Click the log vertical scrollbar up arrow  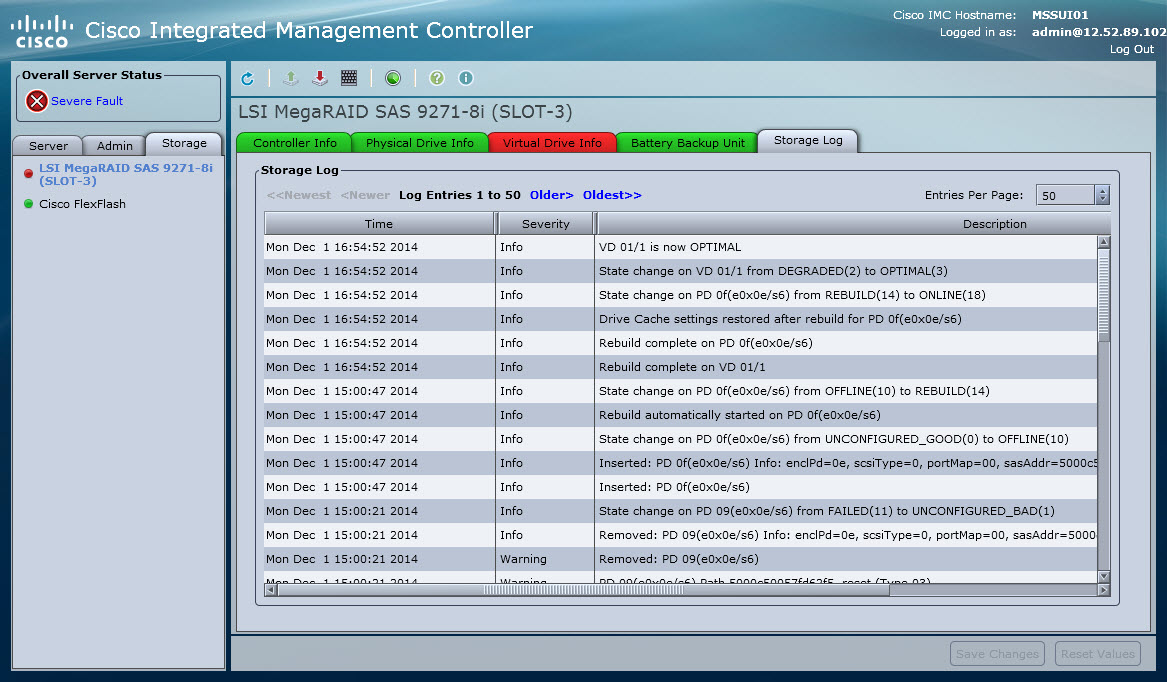point(1104,242)
